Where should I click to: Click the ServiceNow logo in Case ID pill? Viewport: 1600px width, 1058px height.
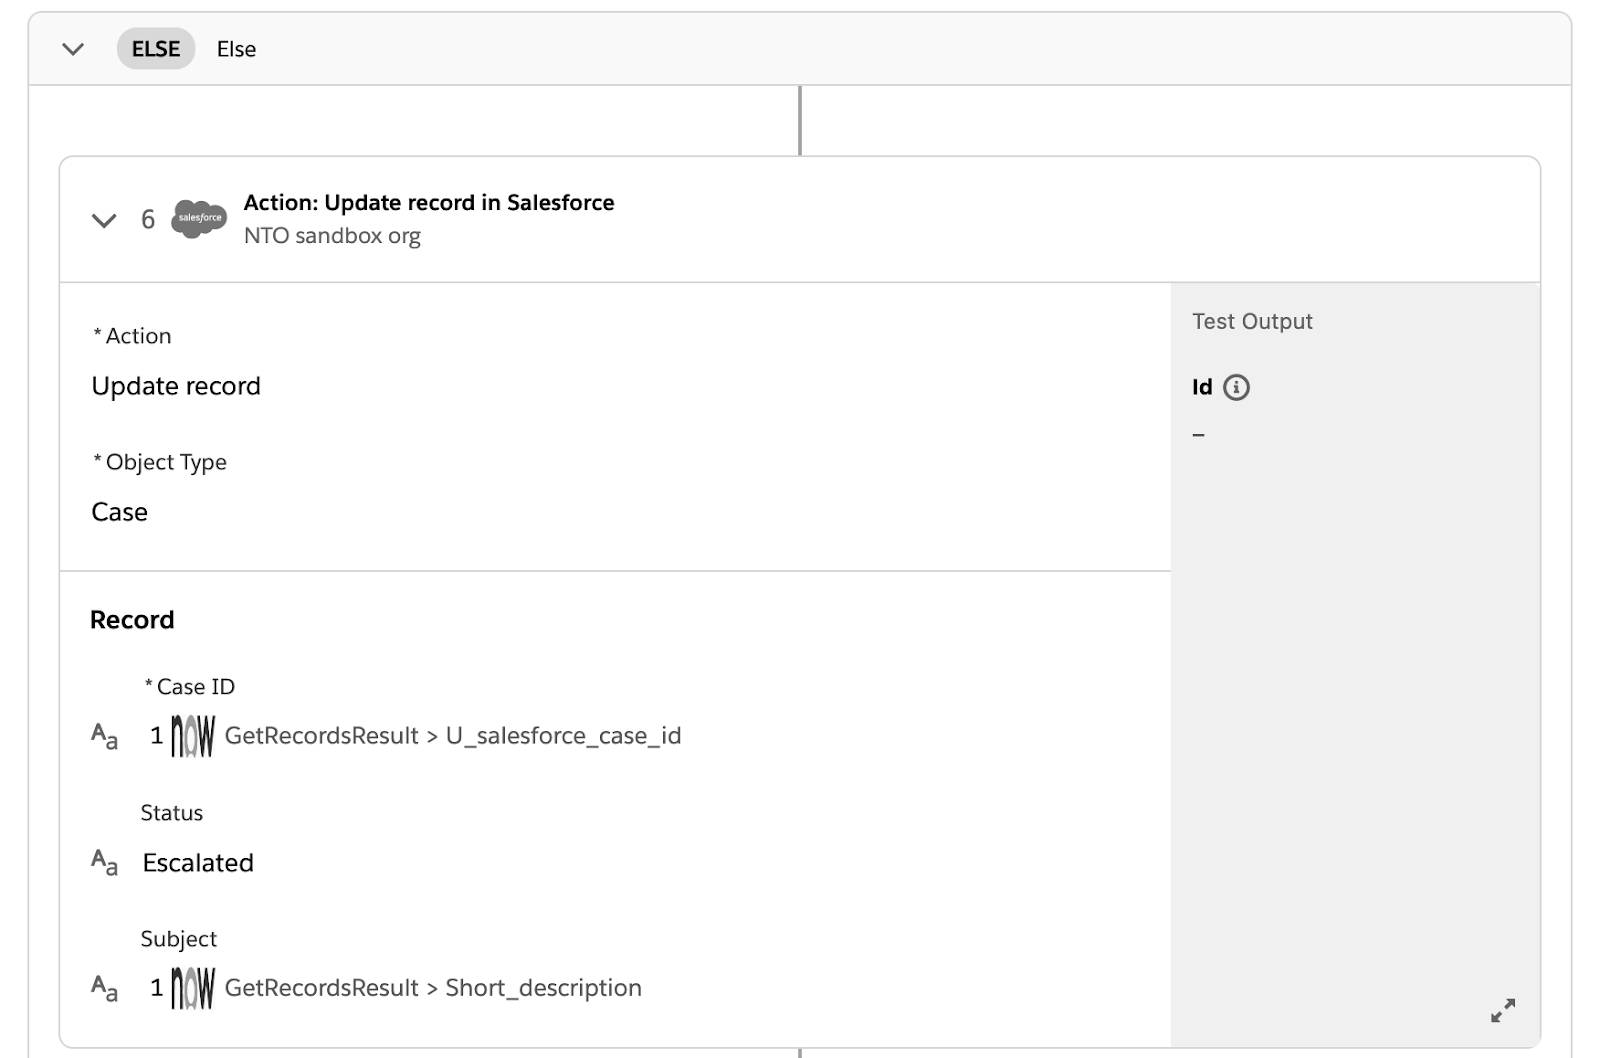pyautogui.click(x=193, y=736)
